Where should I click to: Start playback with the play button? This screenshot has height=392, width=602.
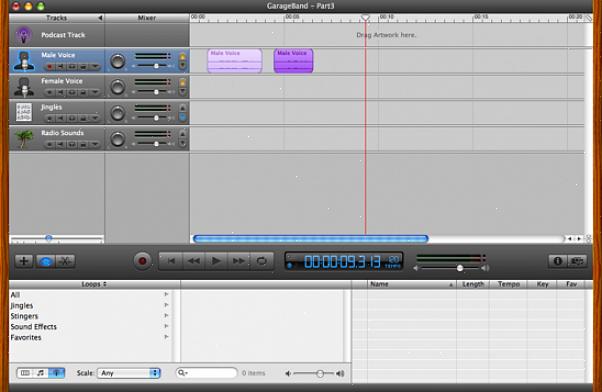(216, 261)
